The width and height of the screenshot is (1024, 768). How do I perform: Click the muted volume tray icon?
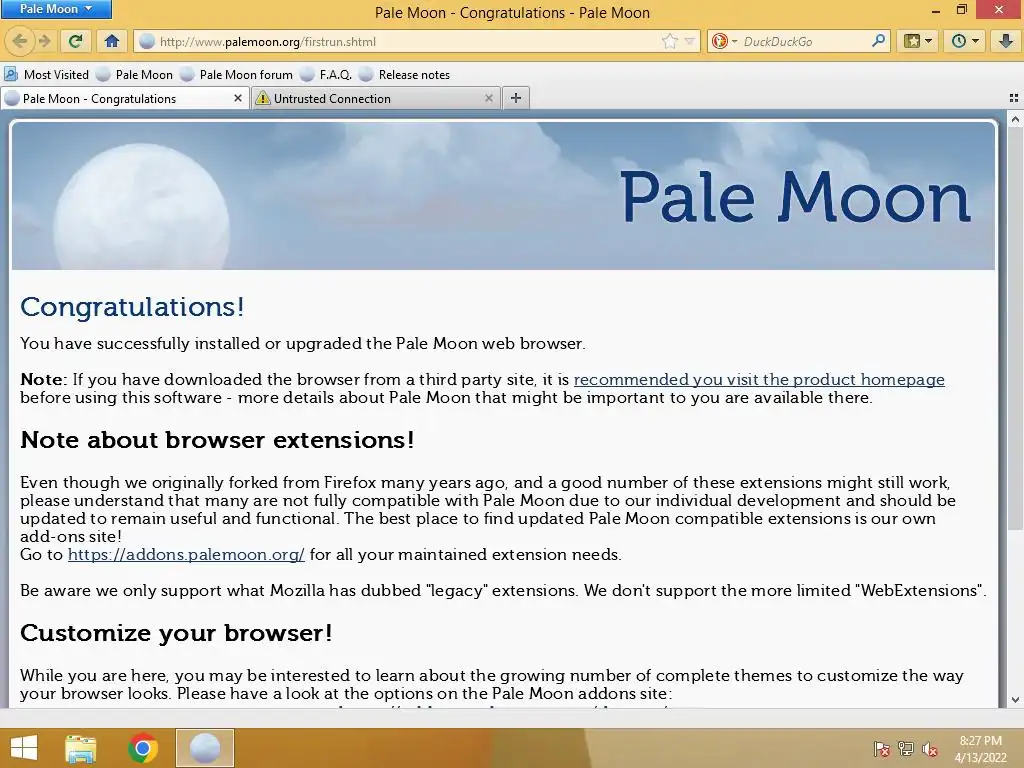(x=929, y=749)
